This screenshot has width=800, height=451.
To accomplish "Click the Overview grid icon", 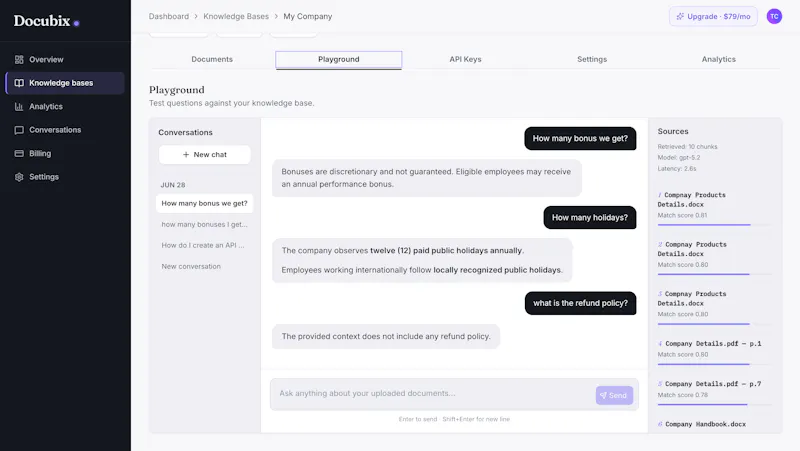I will click(19, 60).
